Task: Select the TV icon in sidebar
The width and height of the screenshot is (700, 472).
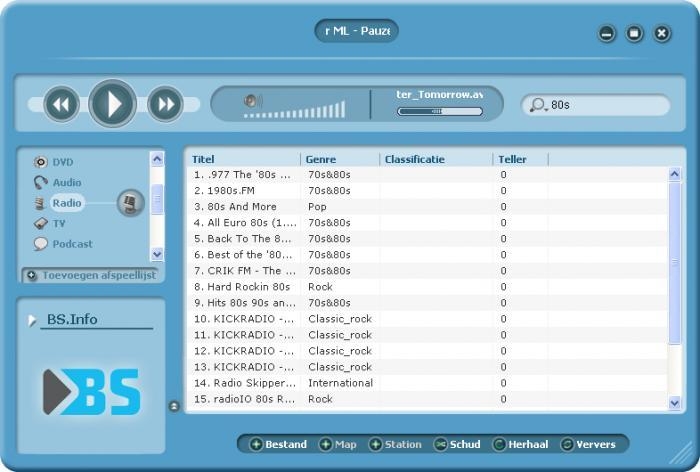Action: click(40, 223)
